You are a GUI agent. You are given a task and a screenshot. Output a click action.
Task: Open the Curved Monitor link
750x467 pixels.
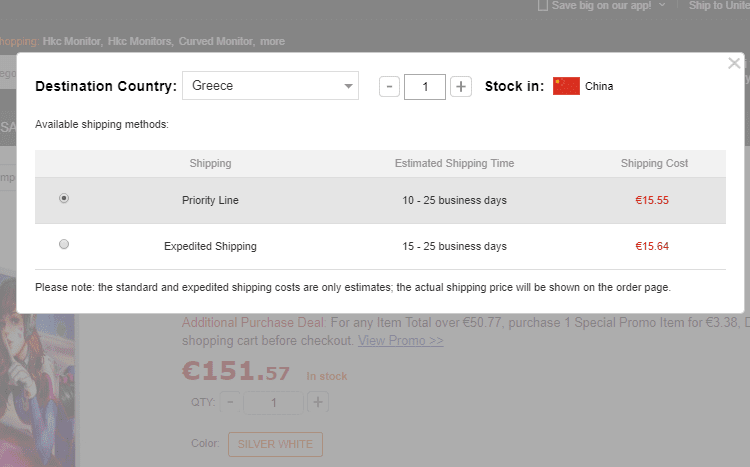point(216,42)
